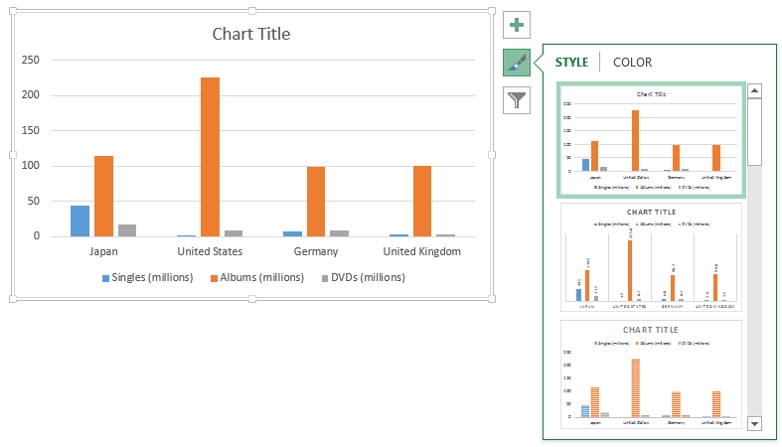This screenshot has width=782, height=447.
Task: Click the gray Japan DVDs bar
Action: coord(127,230)
